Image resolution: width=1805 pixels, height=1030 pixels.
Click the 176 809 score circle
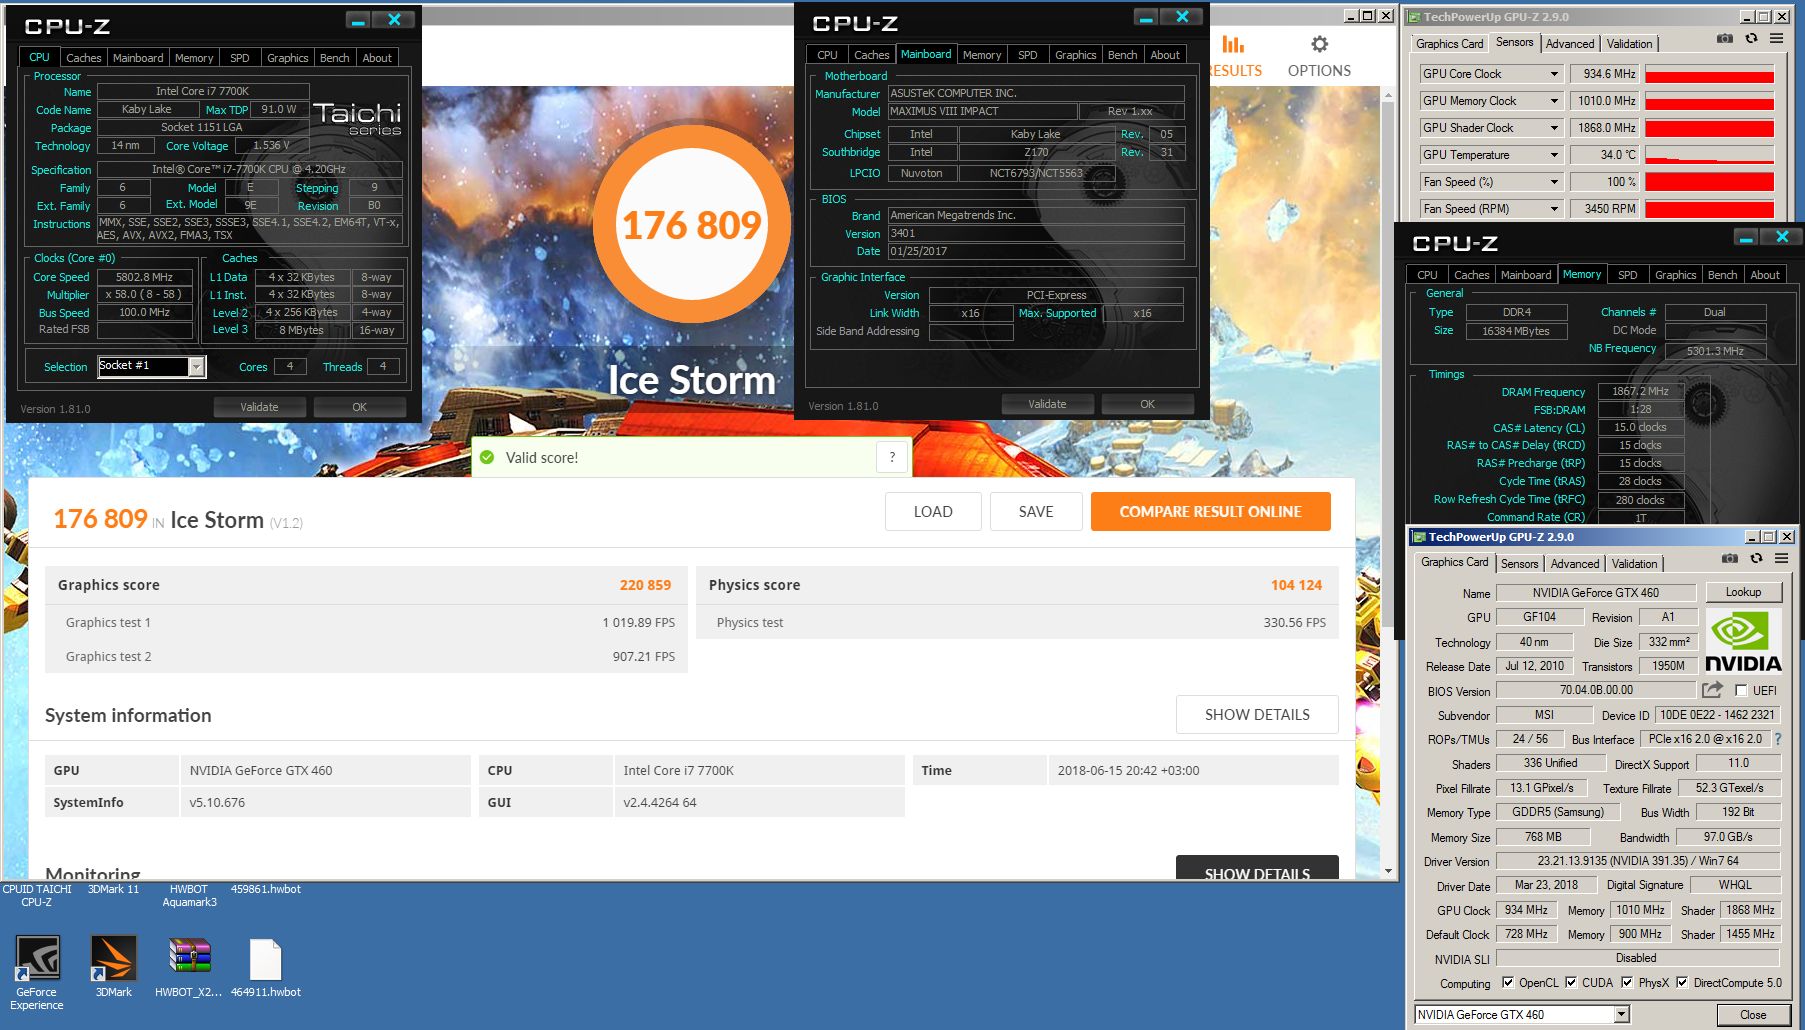coord(692,224)
